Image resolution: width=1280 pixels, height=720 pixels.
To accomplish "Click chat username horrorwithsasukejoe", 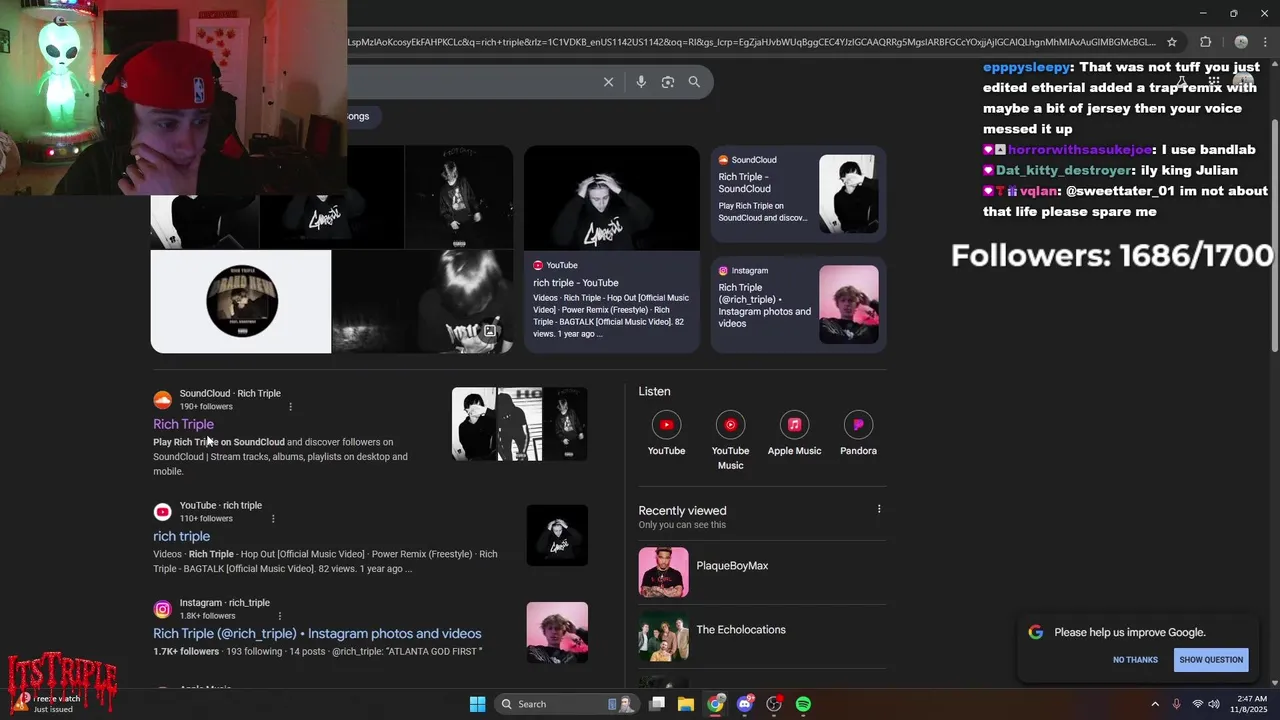I will [1079, 149].
